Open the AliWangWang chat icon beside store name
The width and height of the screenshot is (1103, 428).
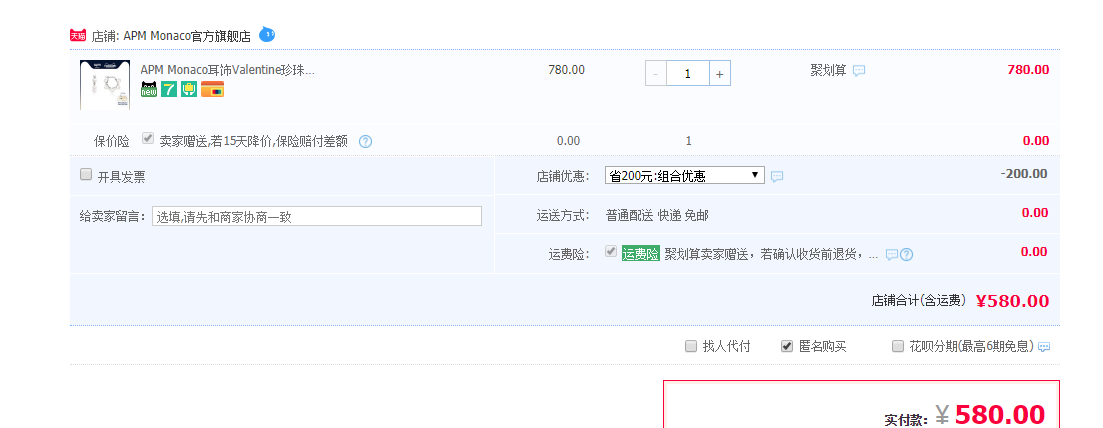click(x=267, y=34)
